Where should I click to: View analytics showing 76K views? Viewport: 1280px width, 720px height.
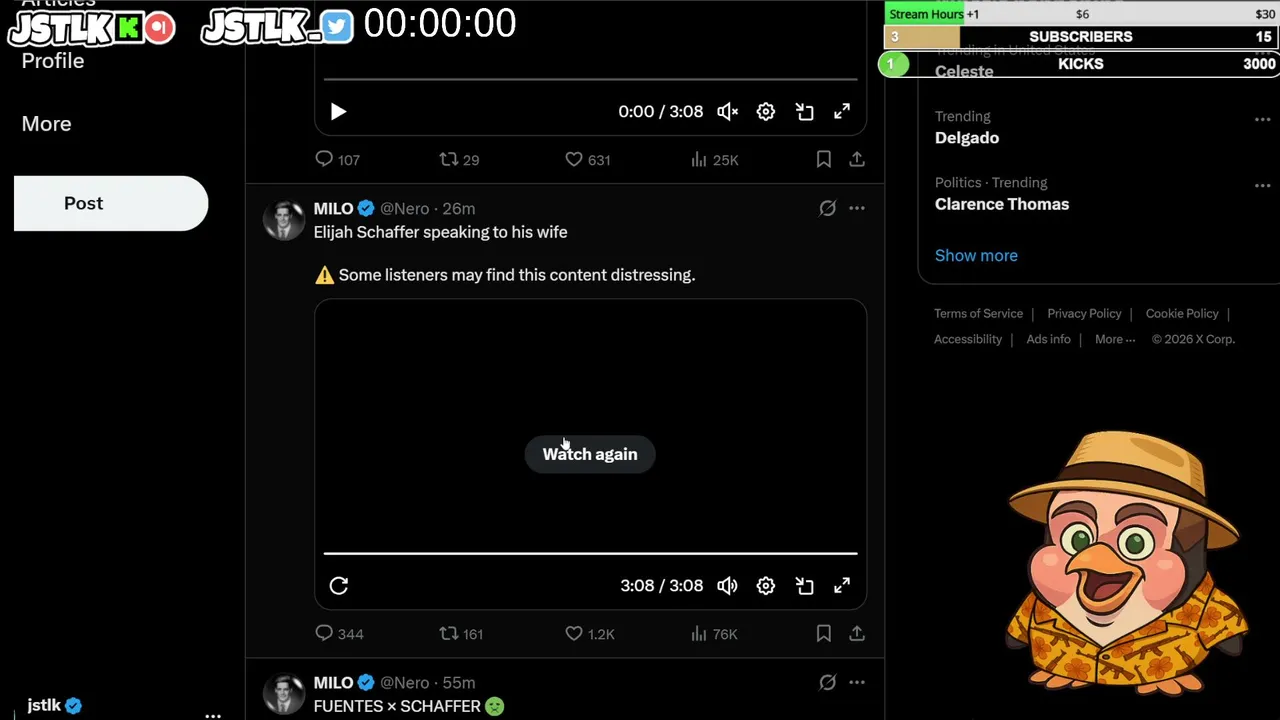coord(714,633)
